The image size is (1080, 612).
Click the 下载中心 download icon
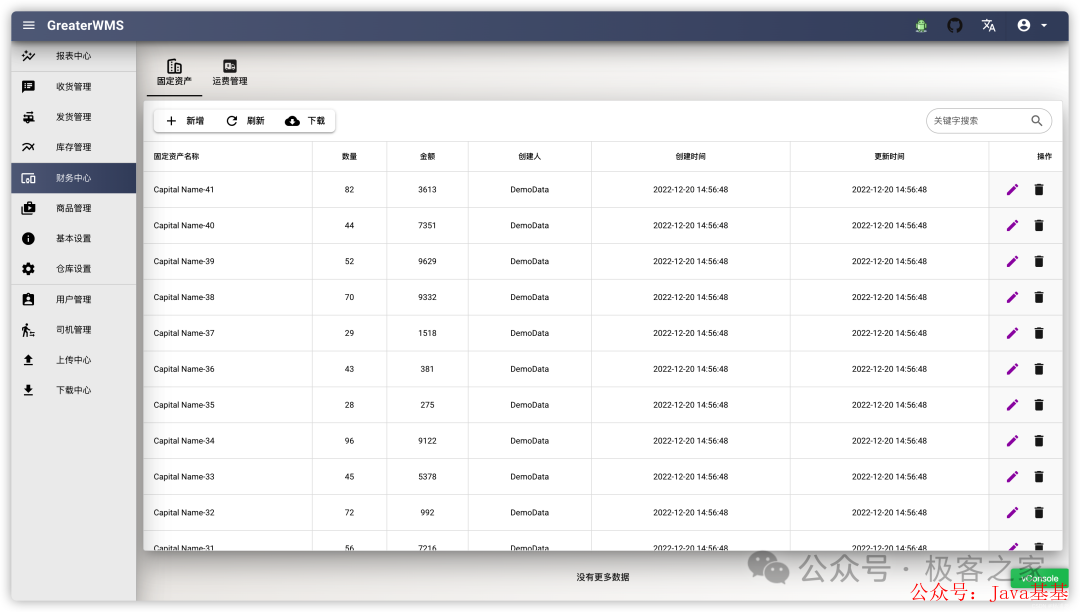pos(28,390)
